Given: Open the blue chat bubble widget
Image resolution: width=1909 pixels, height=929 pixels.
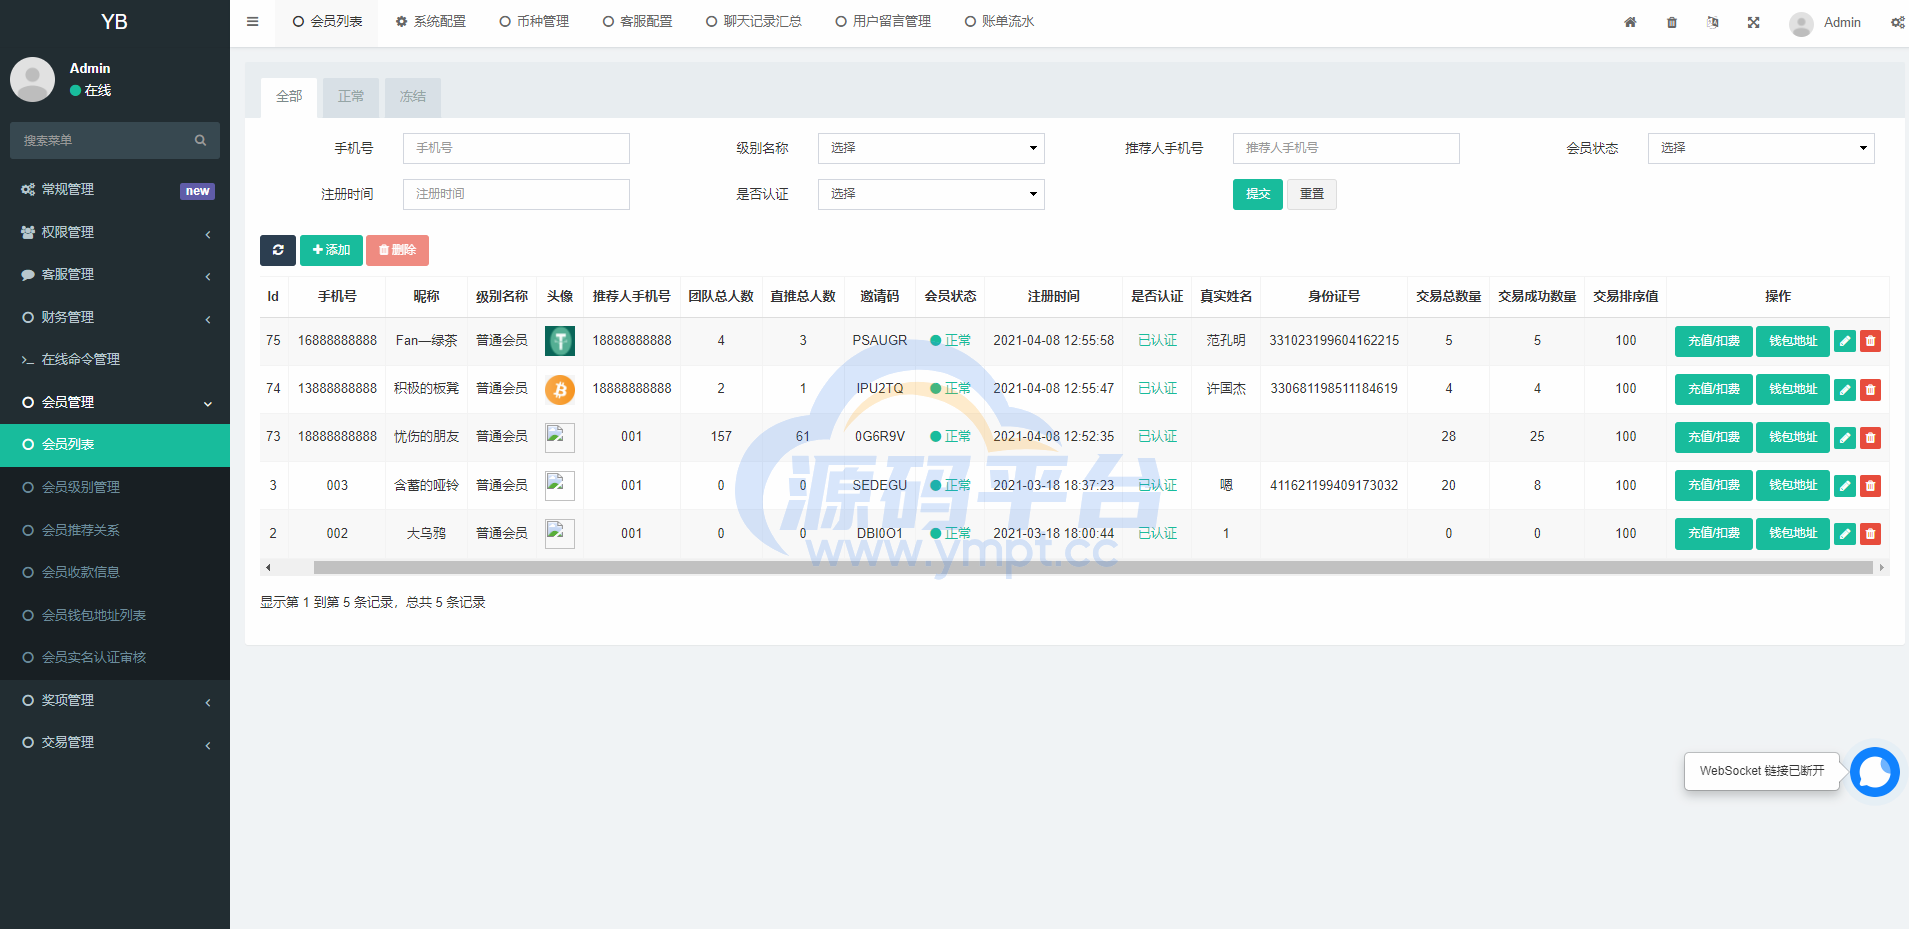Looking at the screenshot, I should (x=1874, y=772).
